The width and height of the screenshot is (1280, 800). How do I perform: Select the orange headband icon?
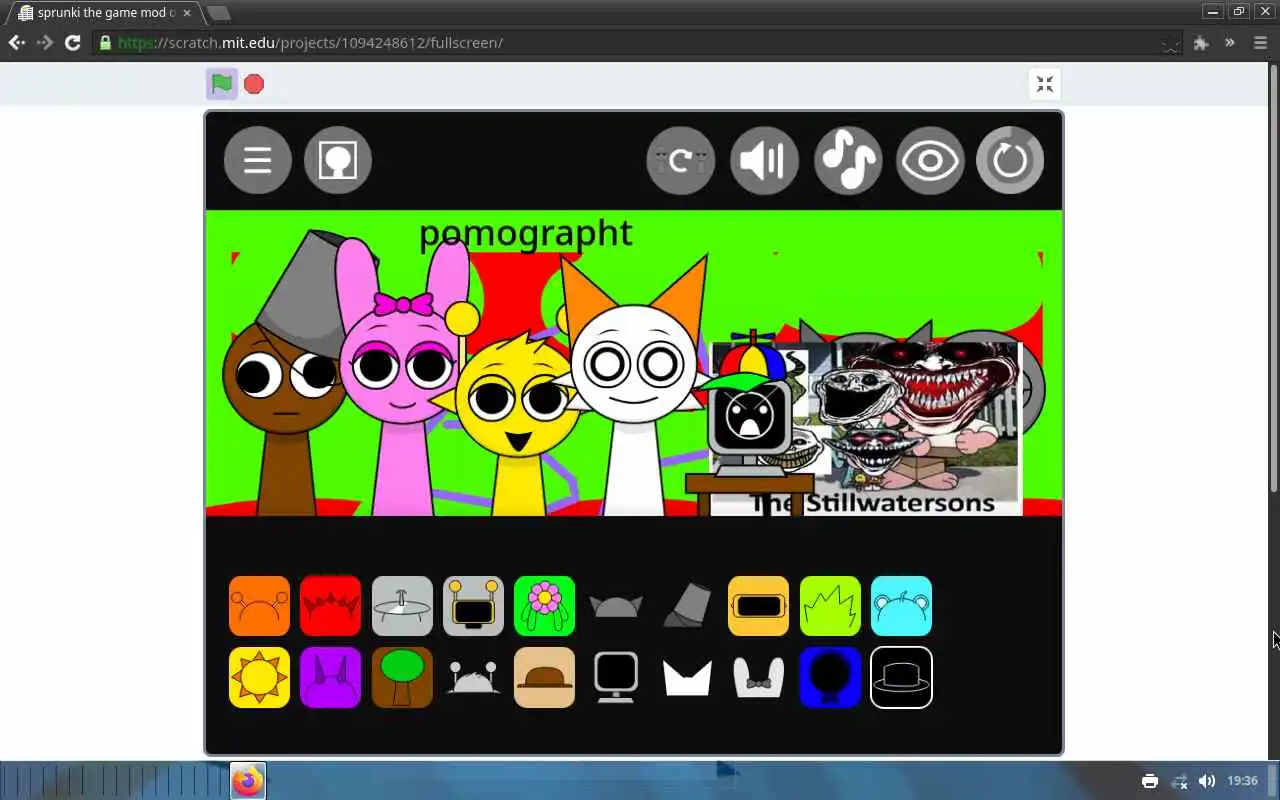pyautogui.click(x=259, y=606)
